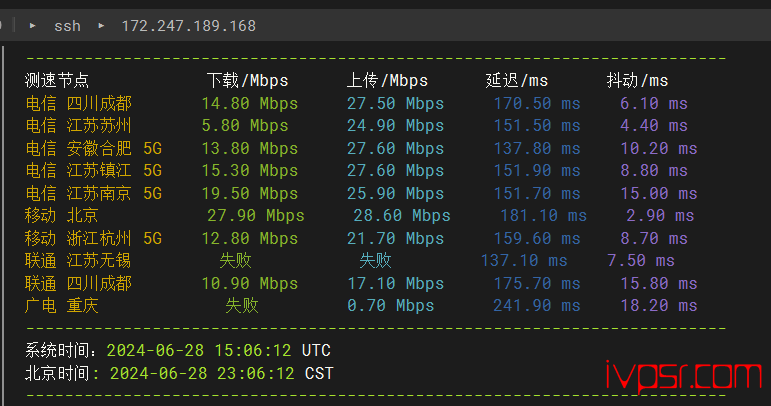Click the 移动 北京 node name
The image size is (771, 406).
(61, 216)
